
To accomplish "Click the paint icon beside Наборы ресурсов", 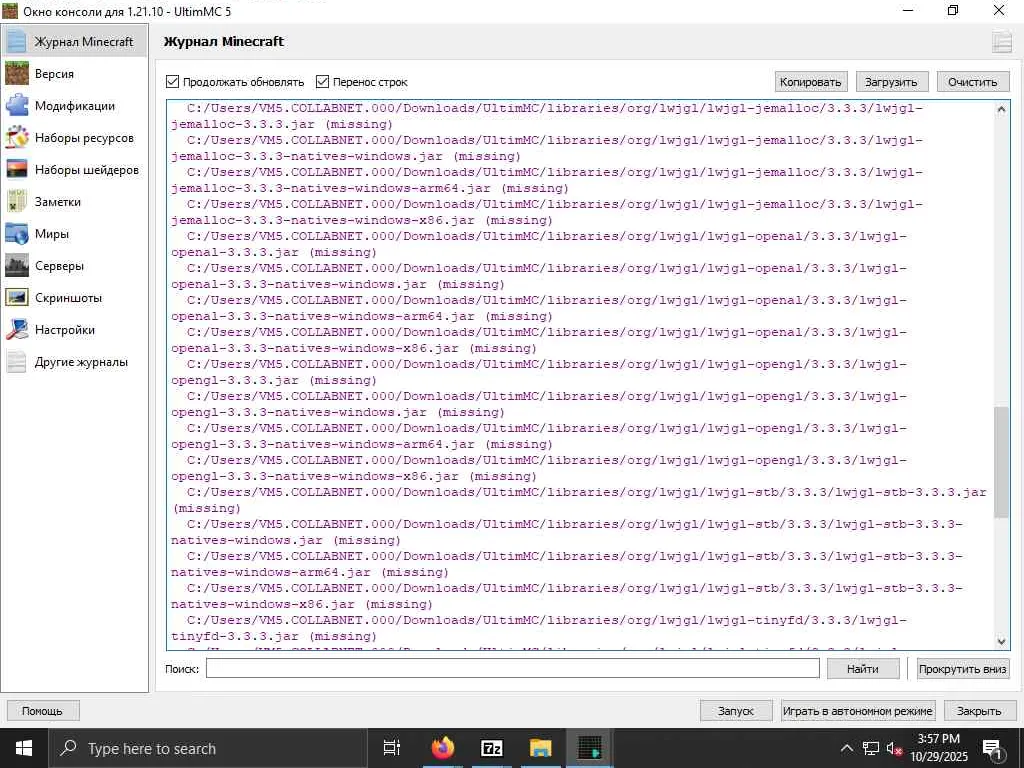I will coord(16,137).
